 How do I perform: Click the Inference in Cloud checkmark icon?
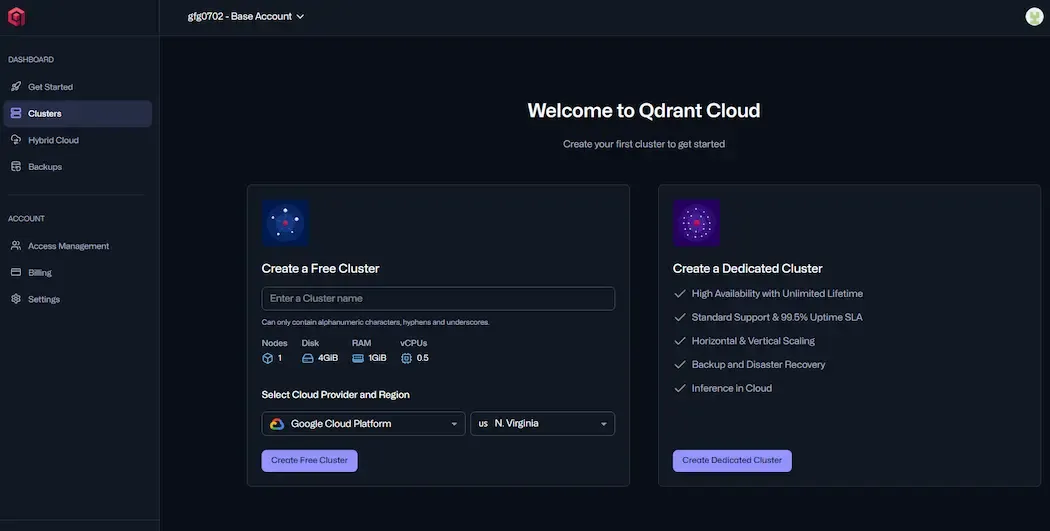680,388
